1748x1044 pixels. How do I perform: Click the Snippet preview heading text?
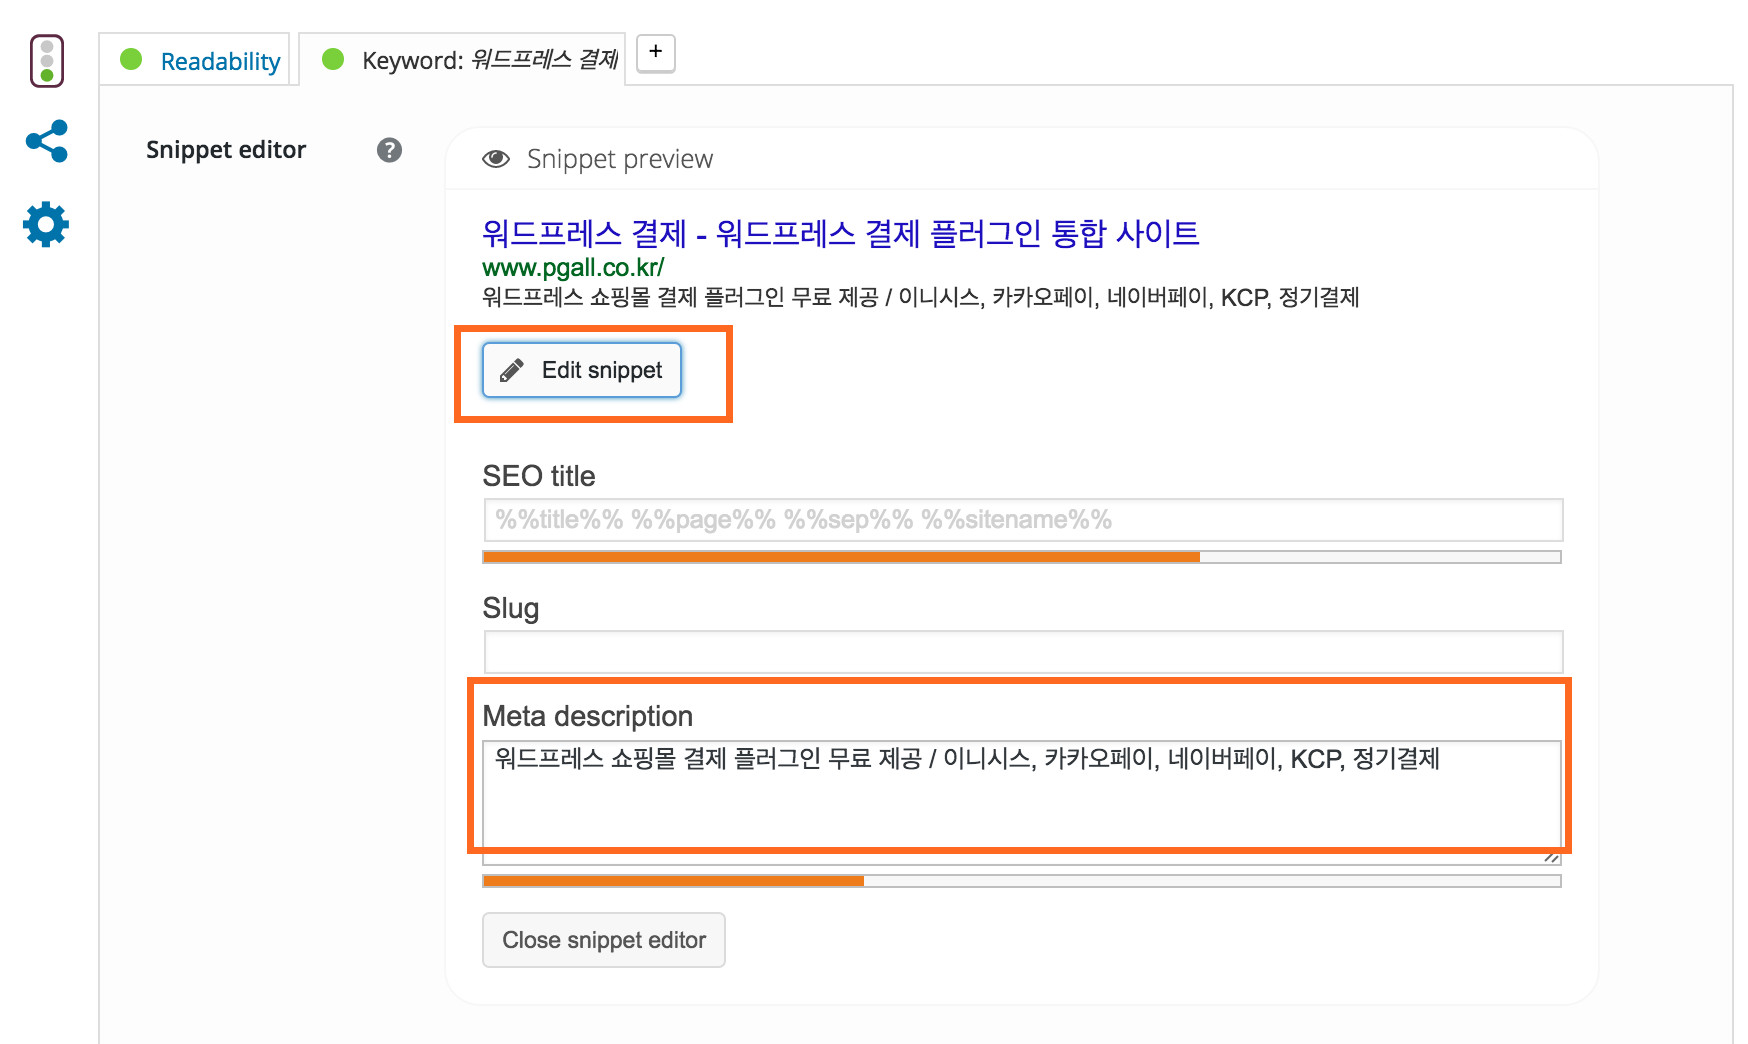pos(620,159)
